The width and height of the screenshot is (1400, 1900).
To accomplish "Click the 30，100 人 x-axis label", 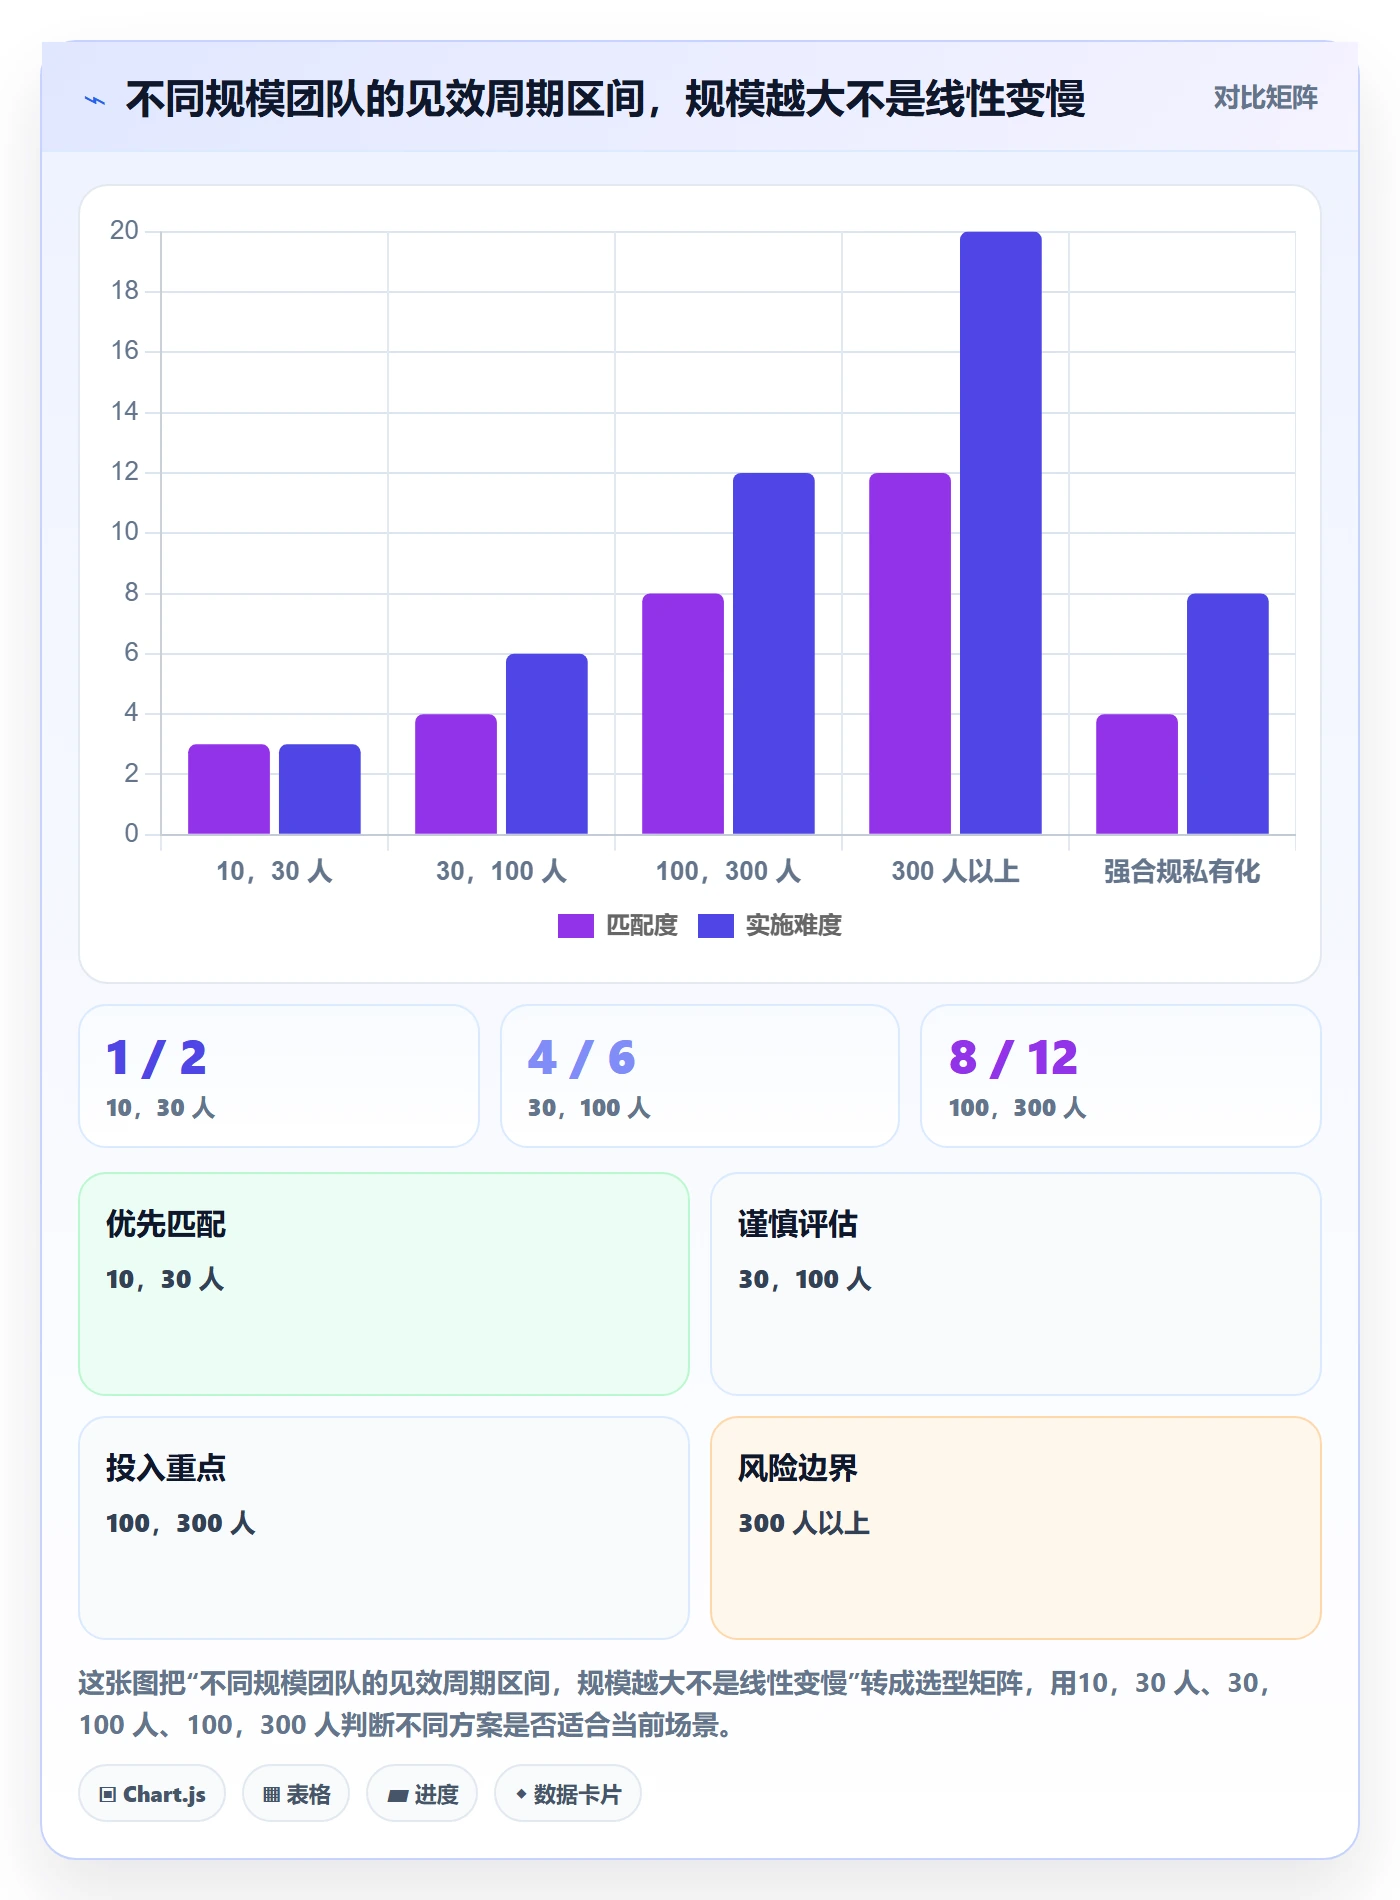I will [x=501, y=872].
